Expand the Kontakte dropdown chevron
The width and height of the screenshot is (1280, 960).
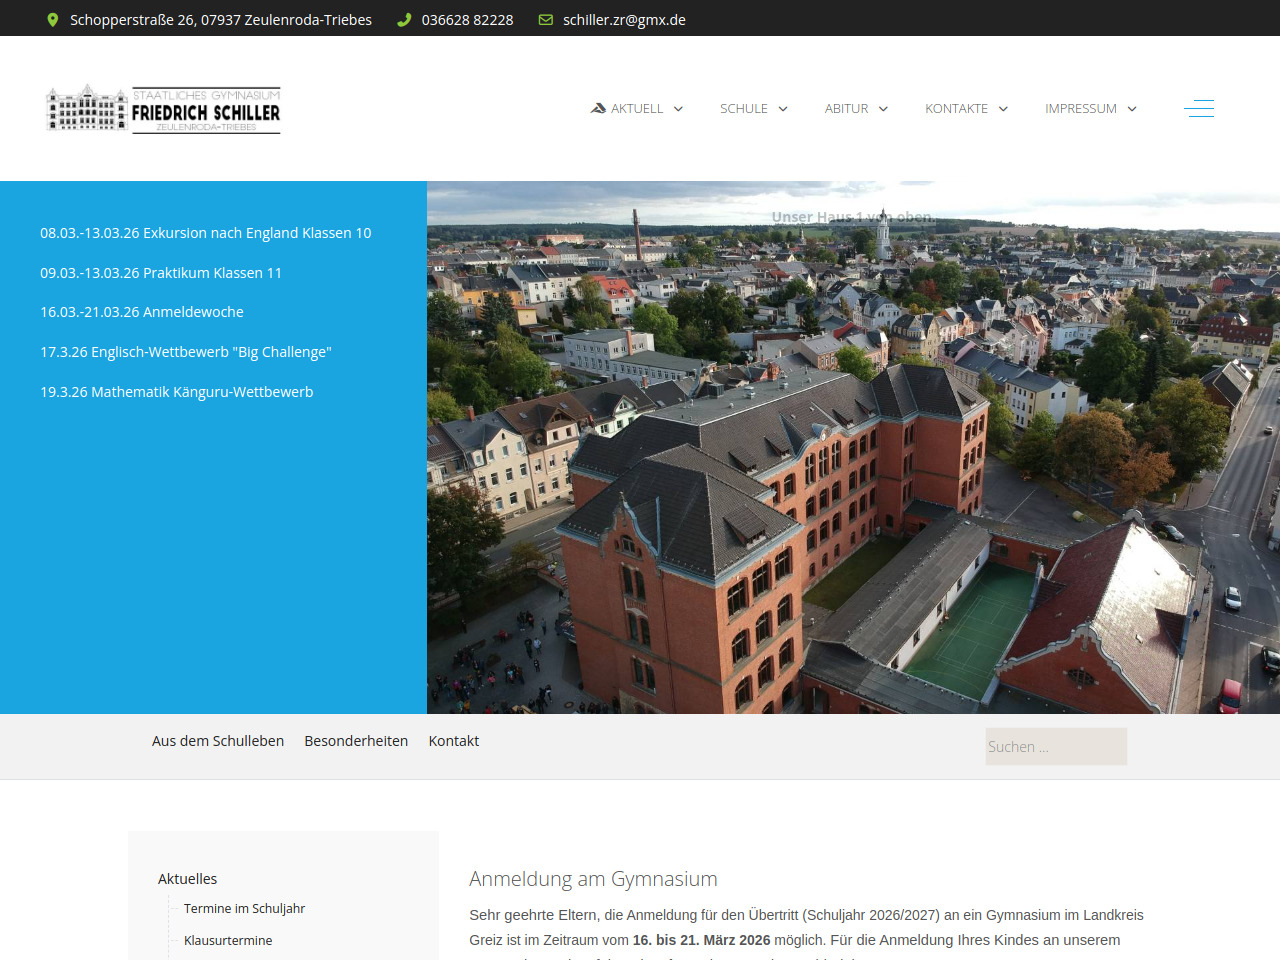1003,109
